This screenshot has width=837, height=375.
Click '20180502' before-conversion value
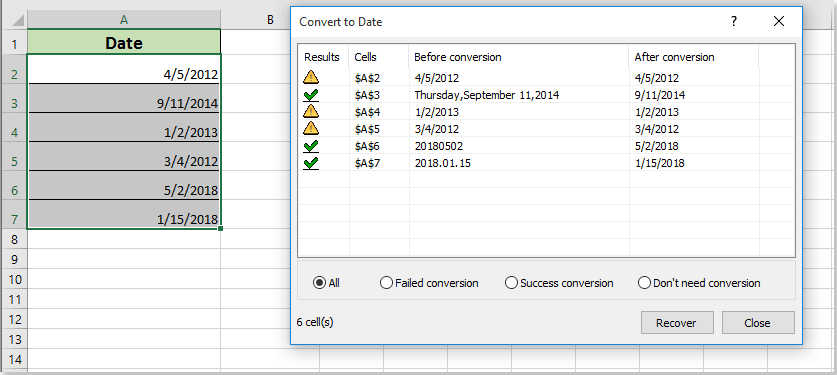coord(438,146)
